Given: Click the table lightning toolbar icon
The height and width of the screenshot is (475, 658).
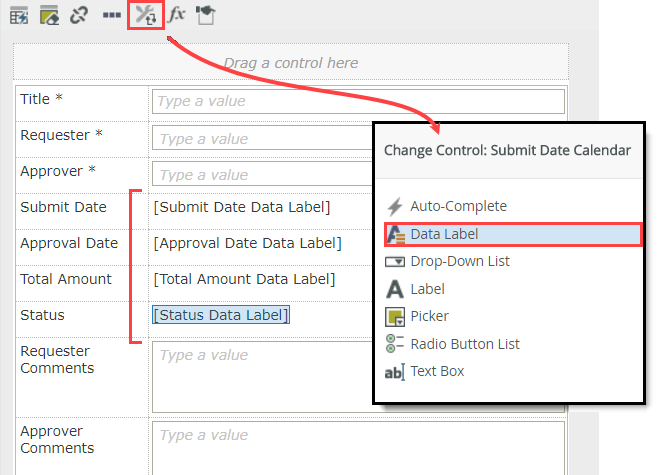Looking at the screenshot, I should pos(19,16).
